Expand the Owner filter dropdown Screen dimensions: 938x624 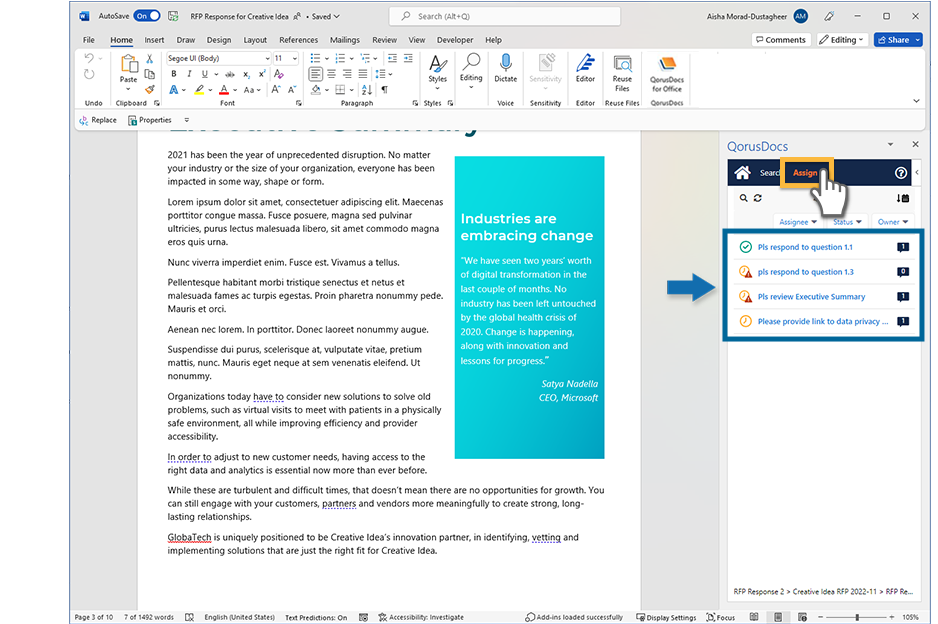893,222
